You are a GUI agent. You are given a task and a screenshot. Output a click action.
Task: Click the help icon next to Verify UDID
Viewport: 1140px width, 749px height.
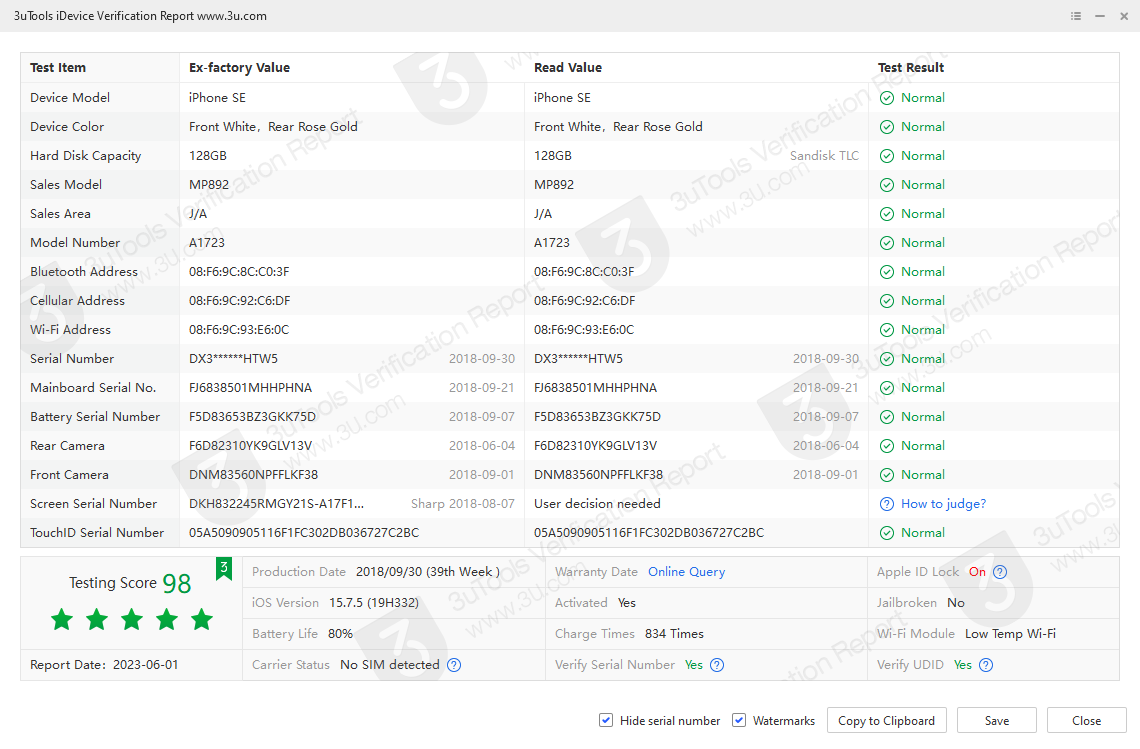tap(986, 664)
